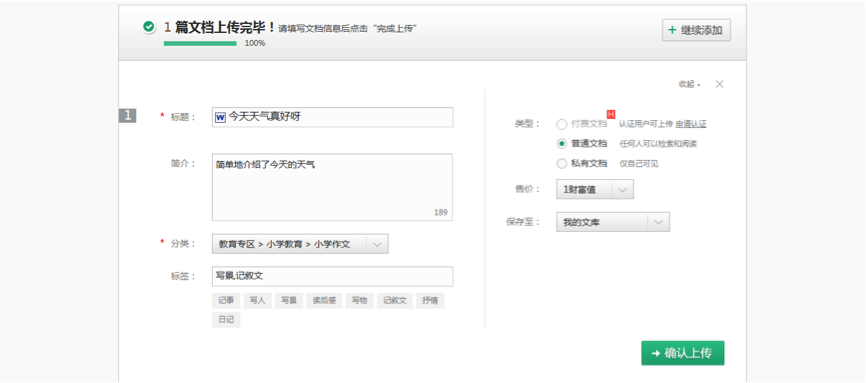Select the 私有文档 radio button
This screenshot has width=866, height=383.
[562, 164]
